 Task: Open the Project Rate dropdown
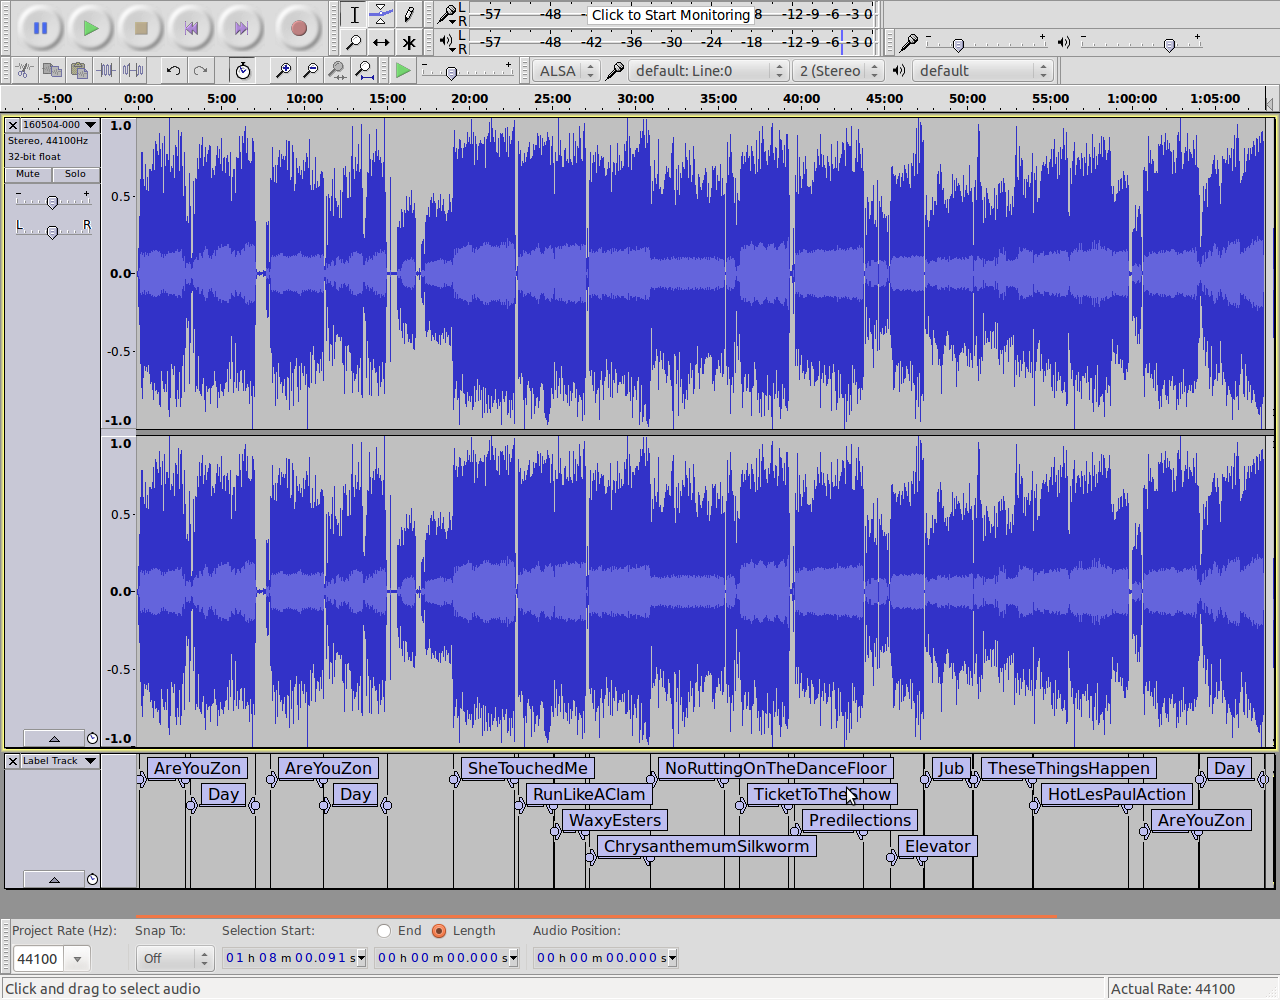click(77, 959)
